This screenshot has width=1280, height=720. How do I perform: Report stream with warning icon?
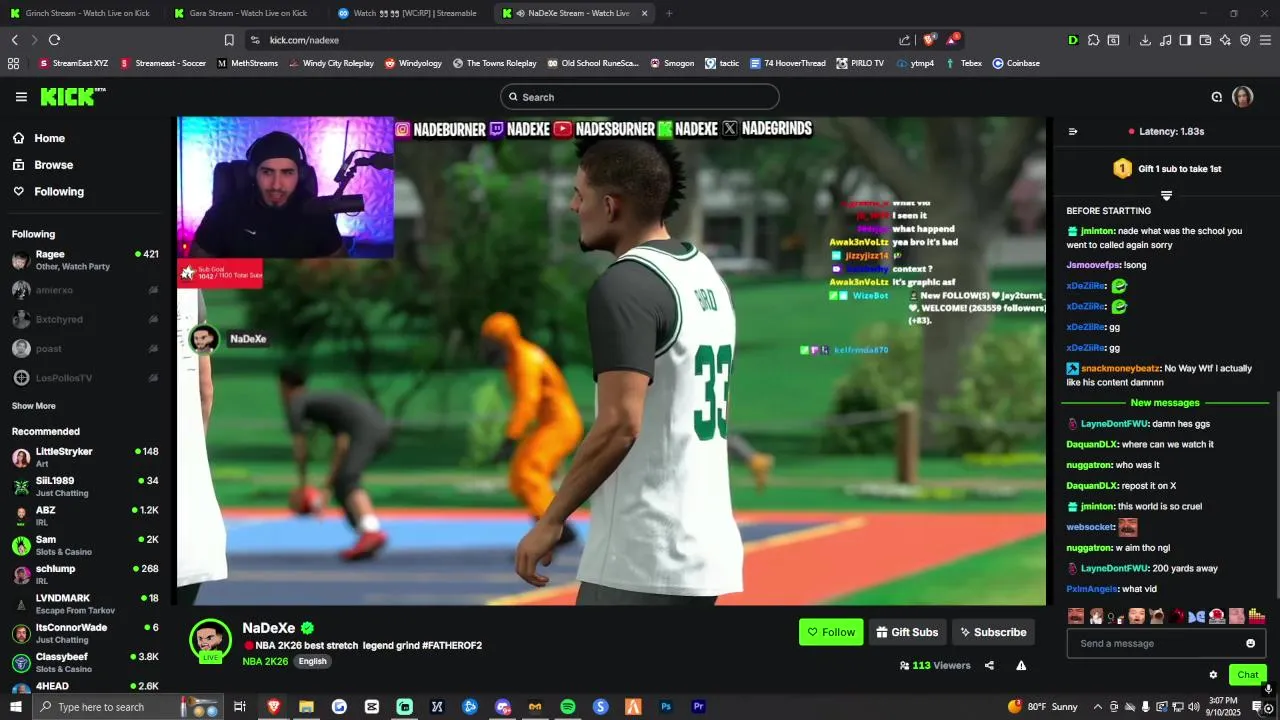point(1021,665)
